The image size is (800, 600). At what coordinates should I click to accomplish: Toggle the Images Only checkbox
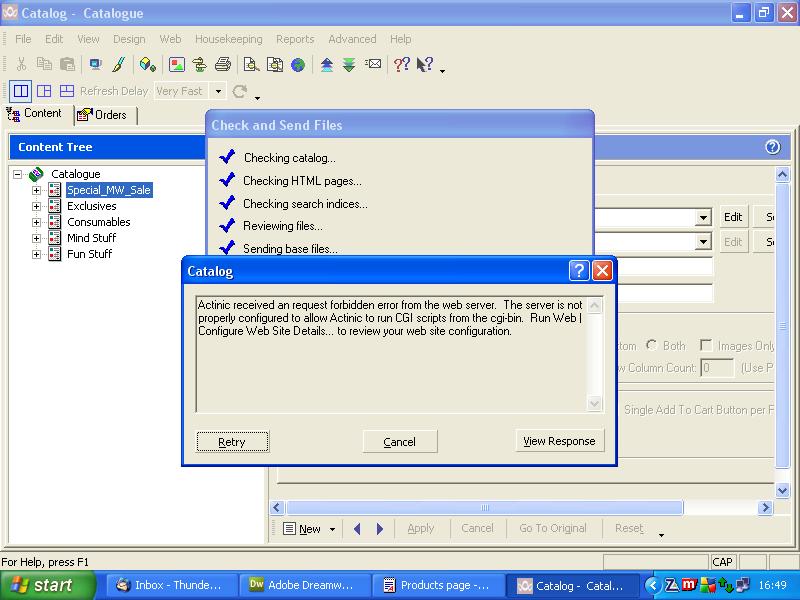tap(707, 346)
